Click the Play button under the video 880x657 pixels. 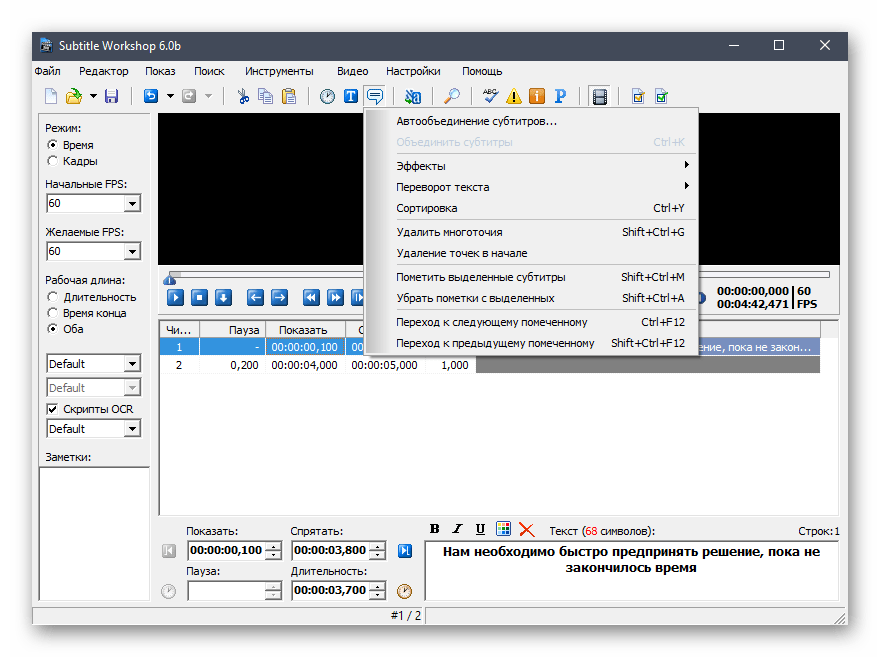(175, 297)
